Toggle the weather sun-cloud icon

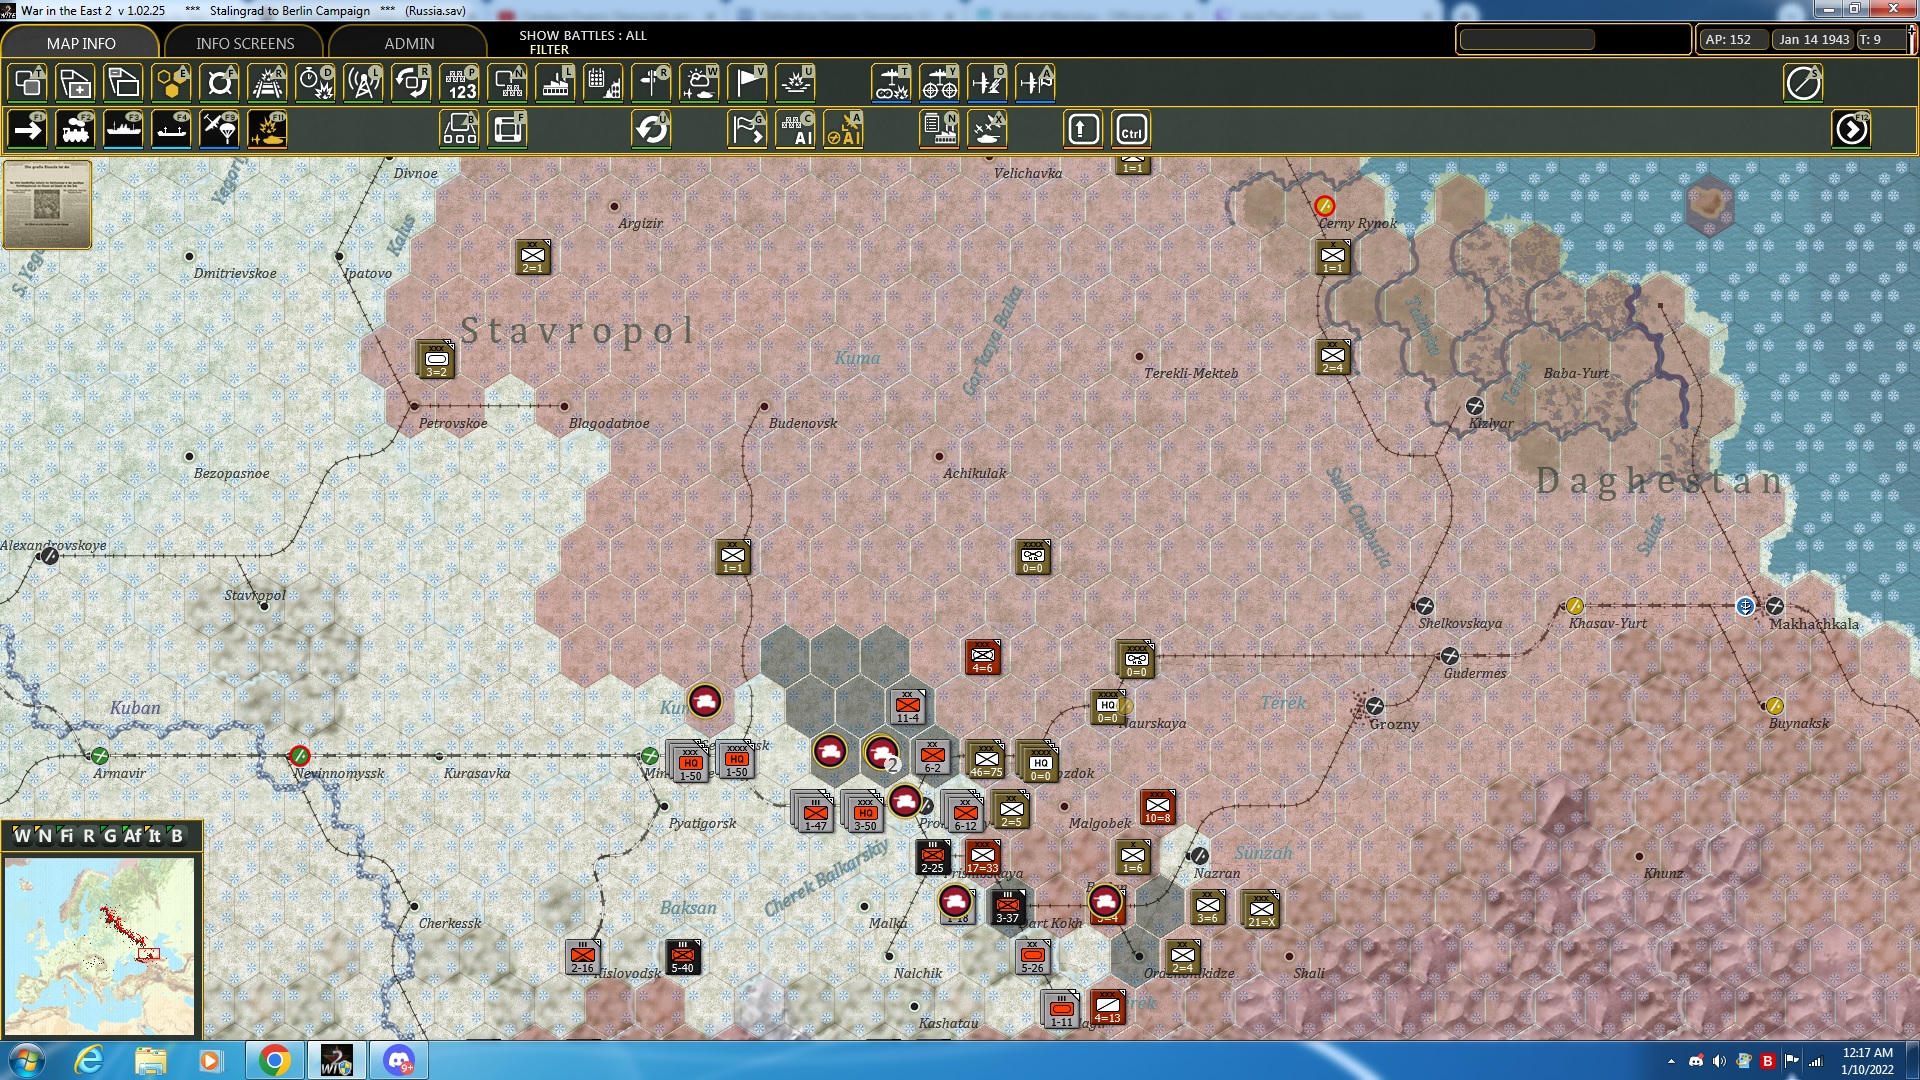coord(699,83)
